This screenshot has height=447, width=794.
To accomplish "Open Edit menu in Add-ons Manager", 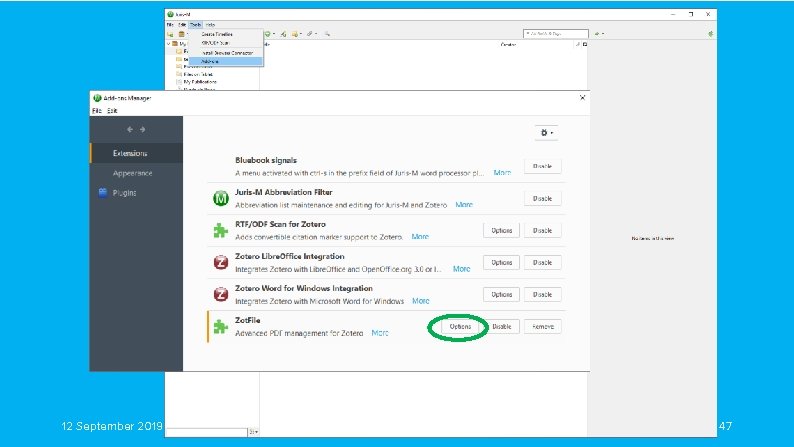I will click(112, 110).
